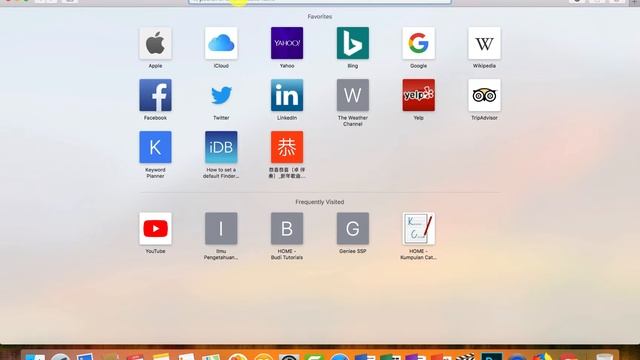The height and width of the screenshot is (360, 640).
Task: Open the Ilmu Pengetahuan frequently visited site
Action: coord(221,229)
